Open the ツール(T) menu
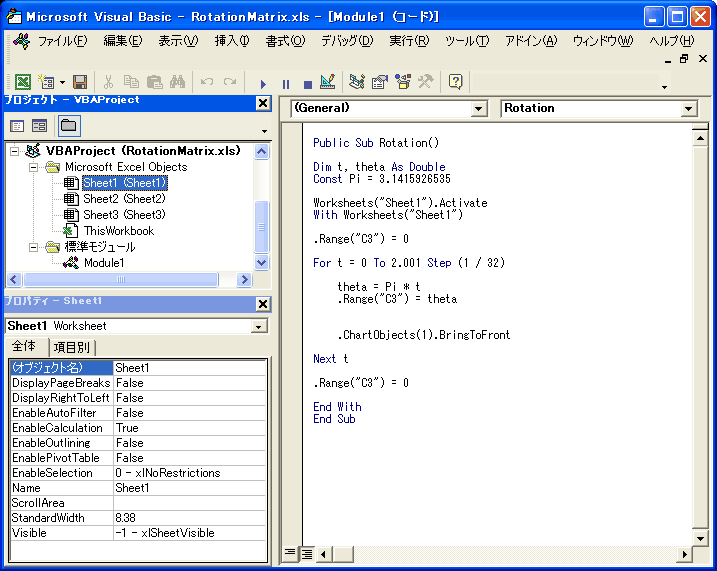Image resolution: width=717 pixels, height=571 pixels. [x=467, y=41]
